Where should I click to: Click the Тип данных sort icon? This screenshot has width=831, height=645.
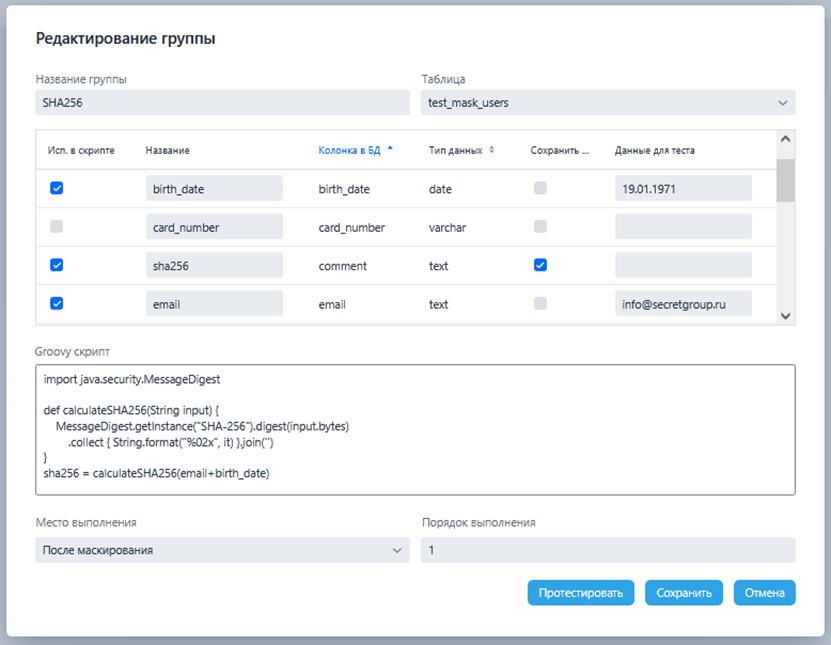pyautogui.click(x=491, y=150)
